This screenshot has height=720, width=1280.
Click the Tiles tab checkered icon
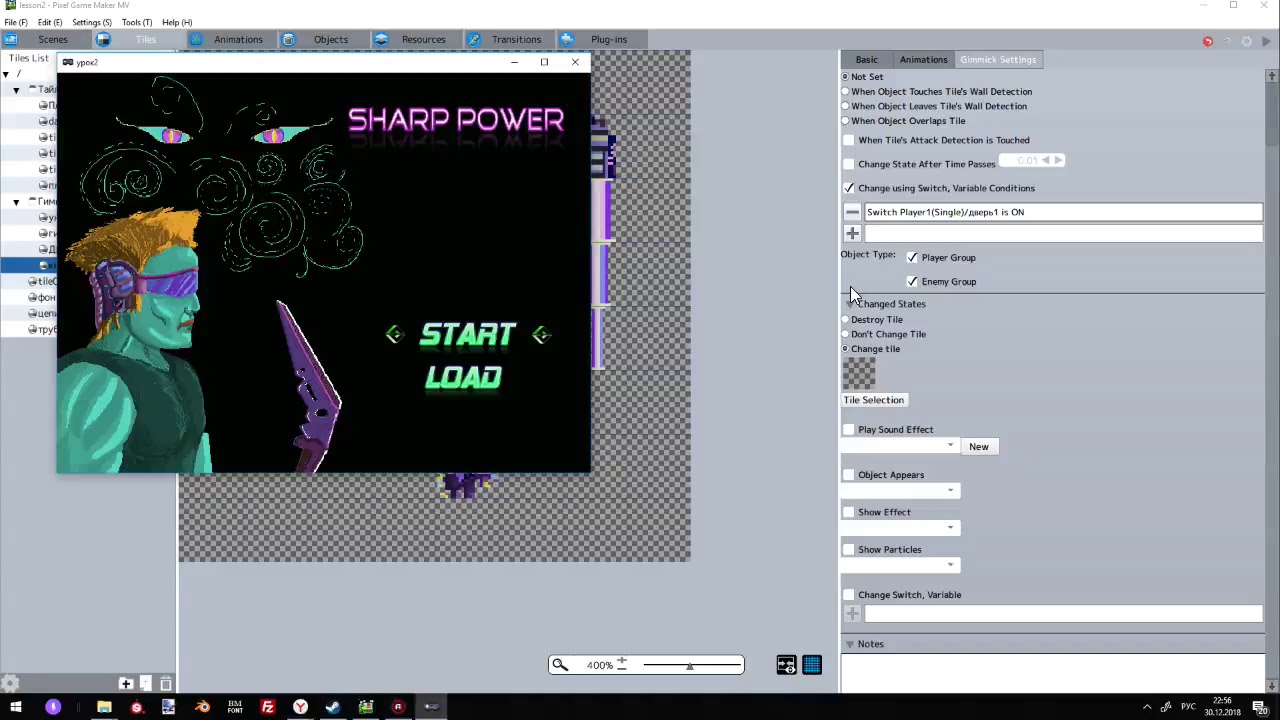pos(103,40)
